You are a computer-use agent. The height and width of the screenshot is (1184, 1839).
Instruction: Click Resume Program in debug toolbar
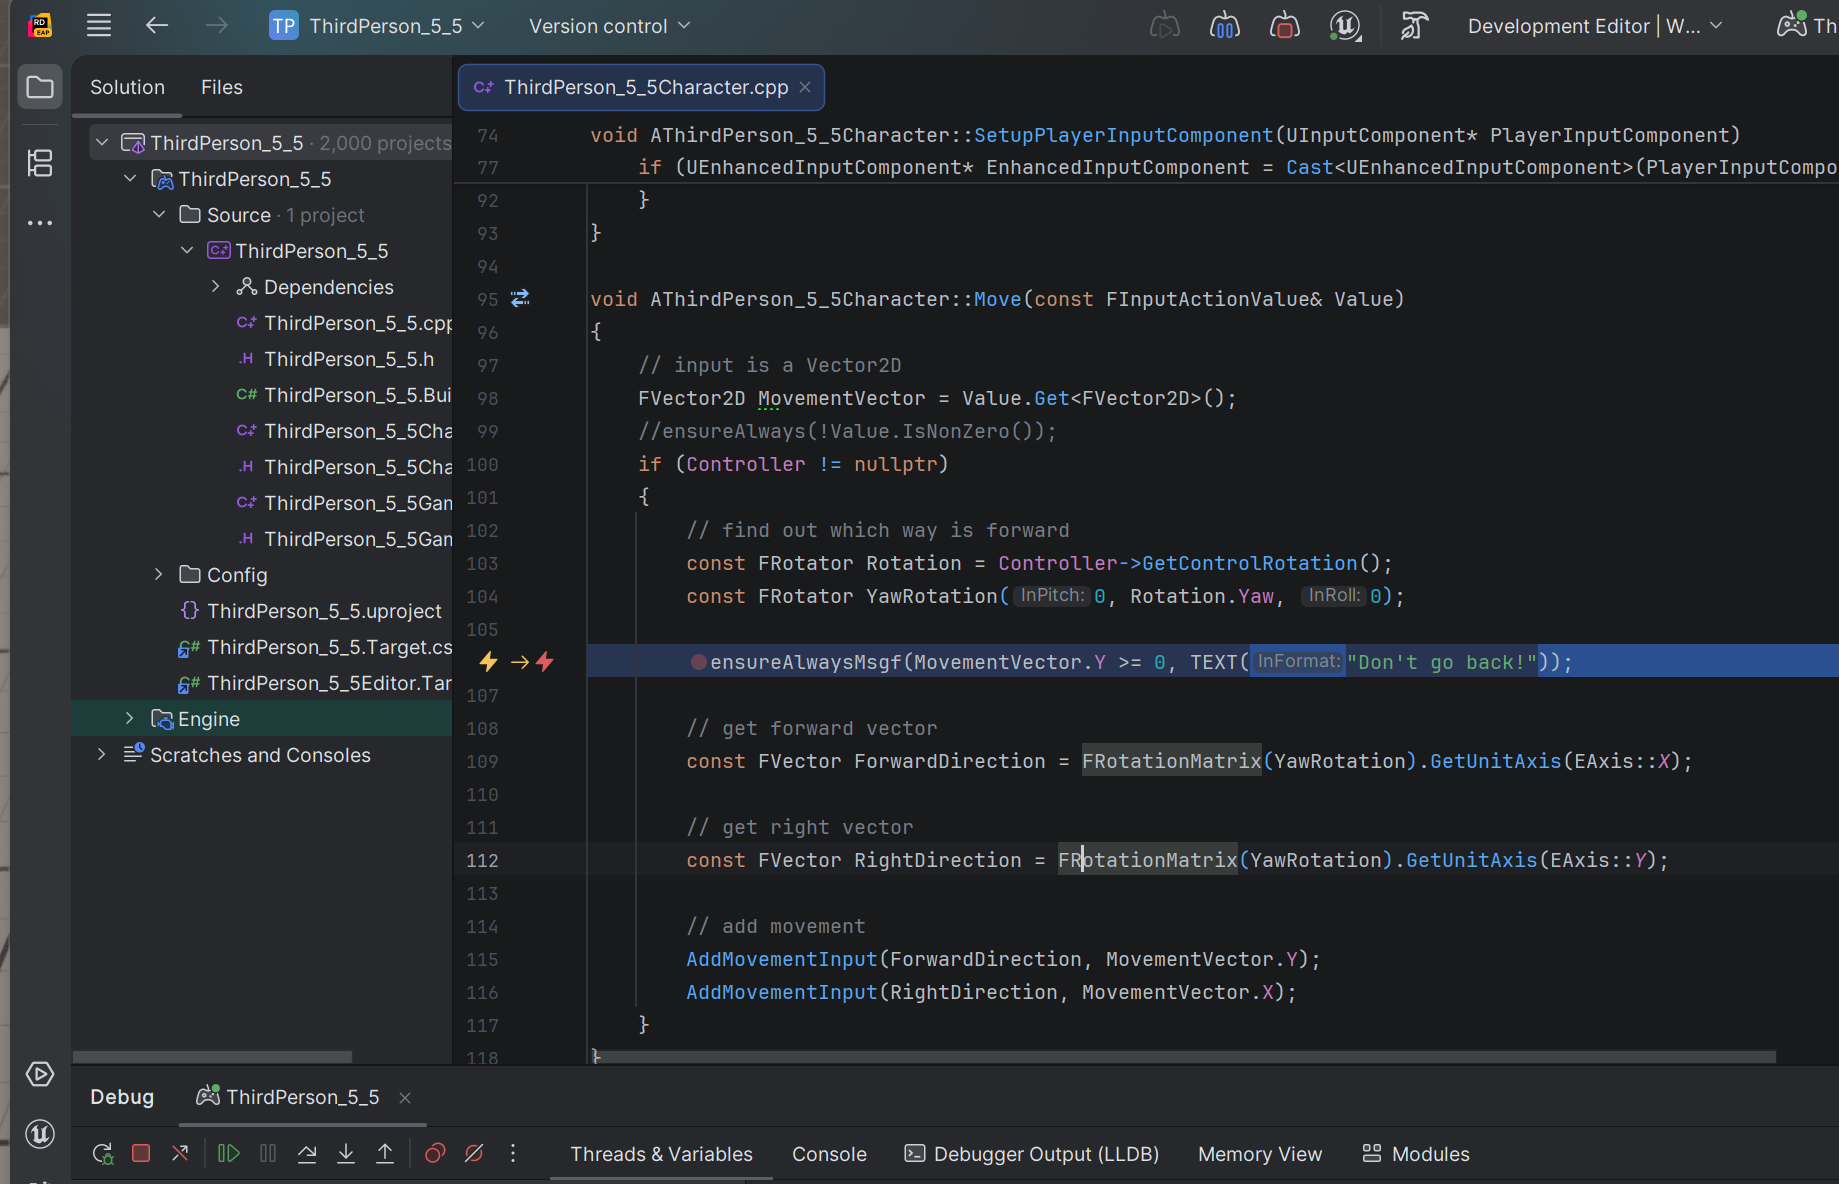click(228, 1154)
